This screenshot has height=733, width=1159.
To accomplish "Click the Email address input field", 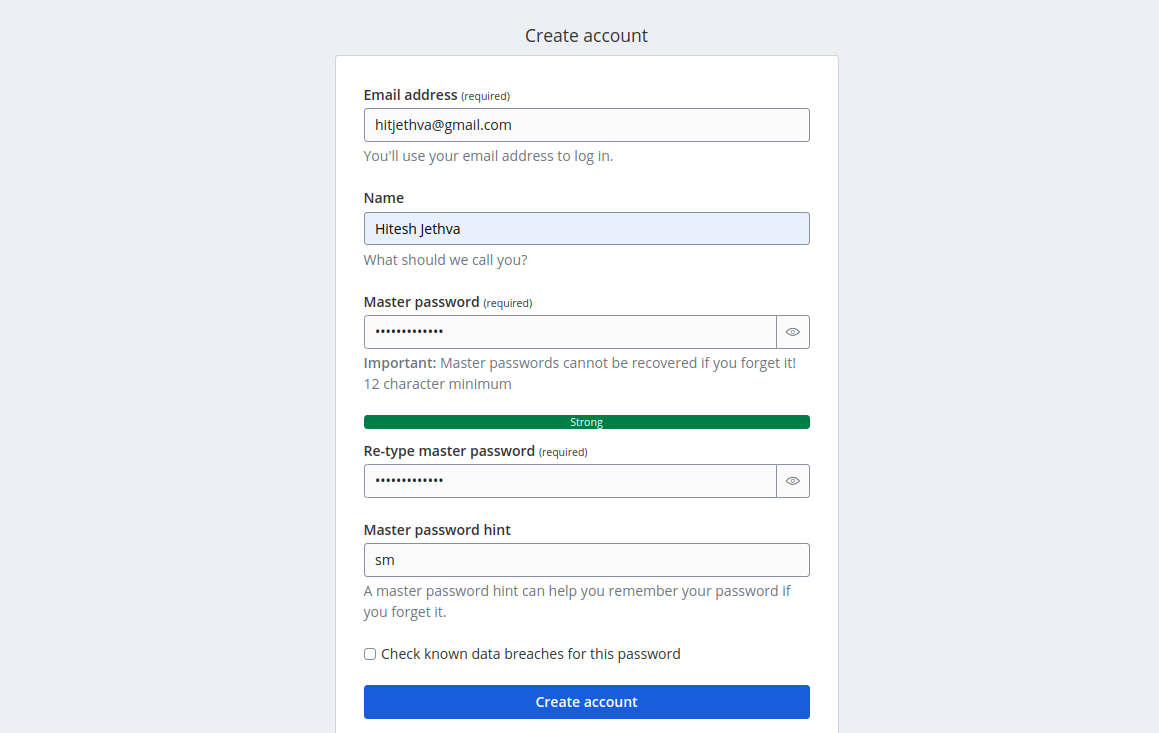I will click(x=586, y=125).
